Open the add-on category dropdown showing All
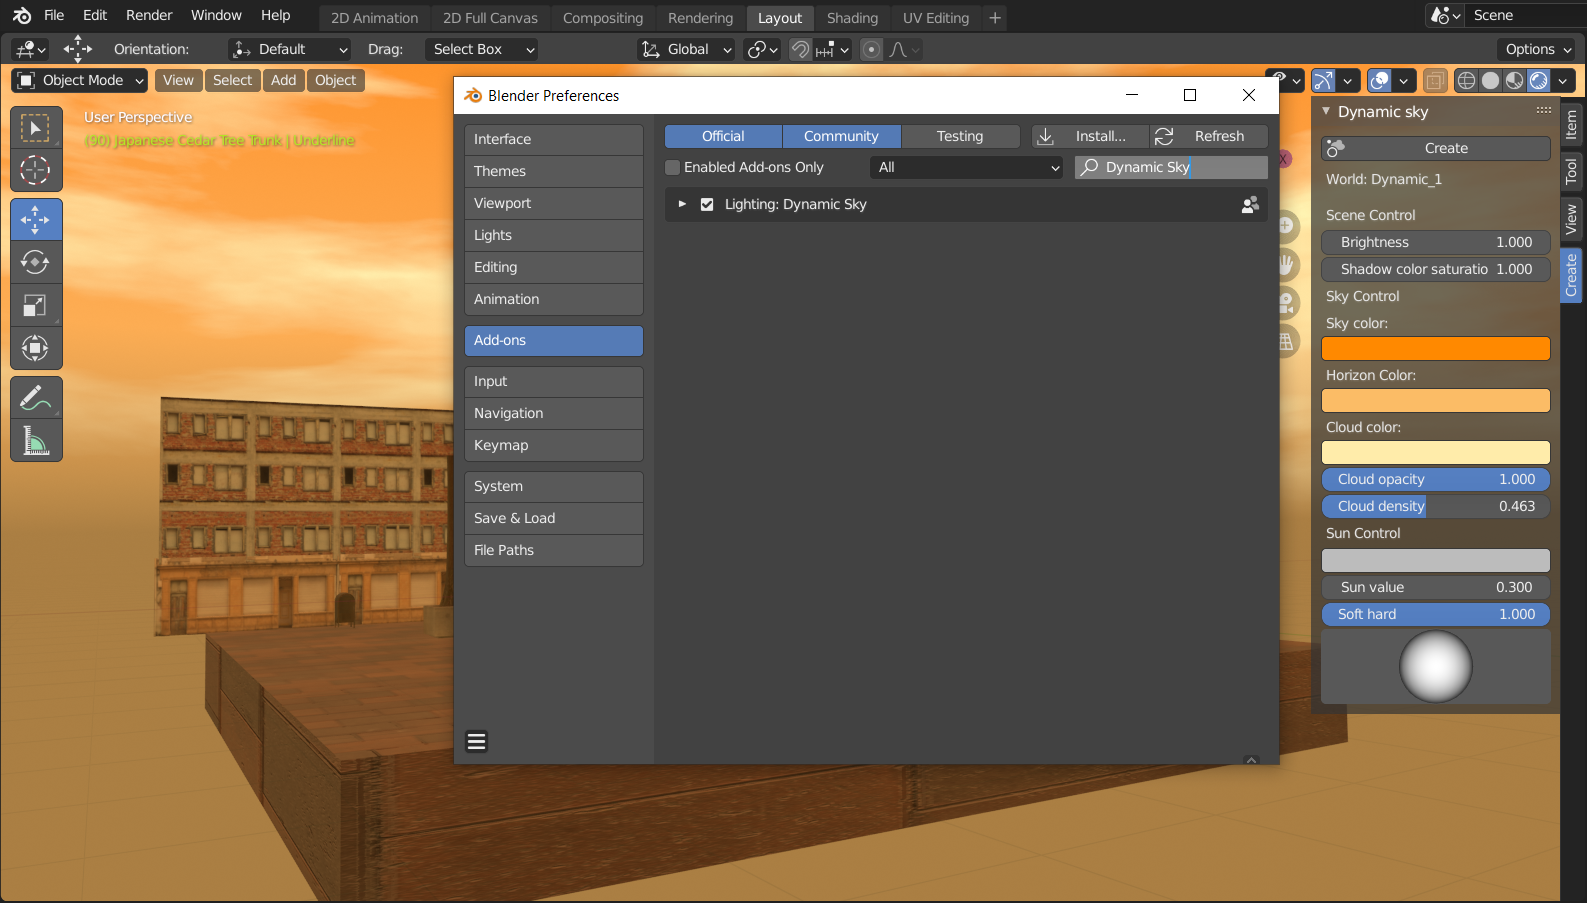The height and width of the screenshot is (903, 1587). pyautogui.click(x=967, y=167)
